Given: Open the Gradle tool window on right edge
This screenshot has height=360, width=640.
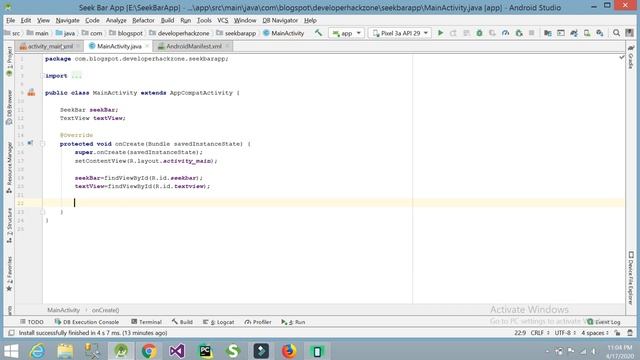Looking at the screenshot, I should tap(631, 56).
